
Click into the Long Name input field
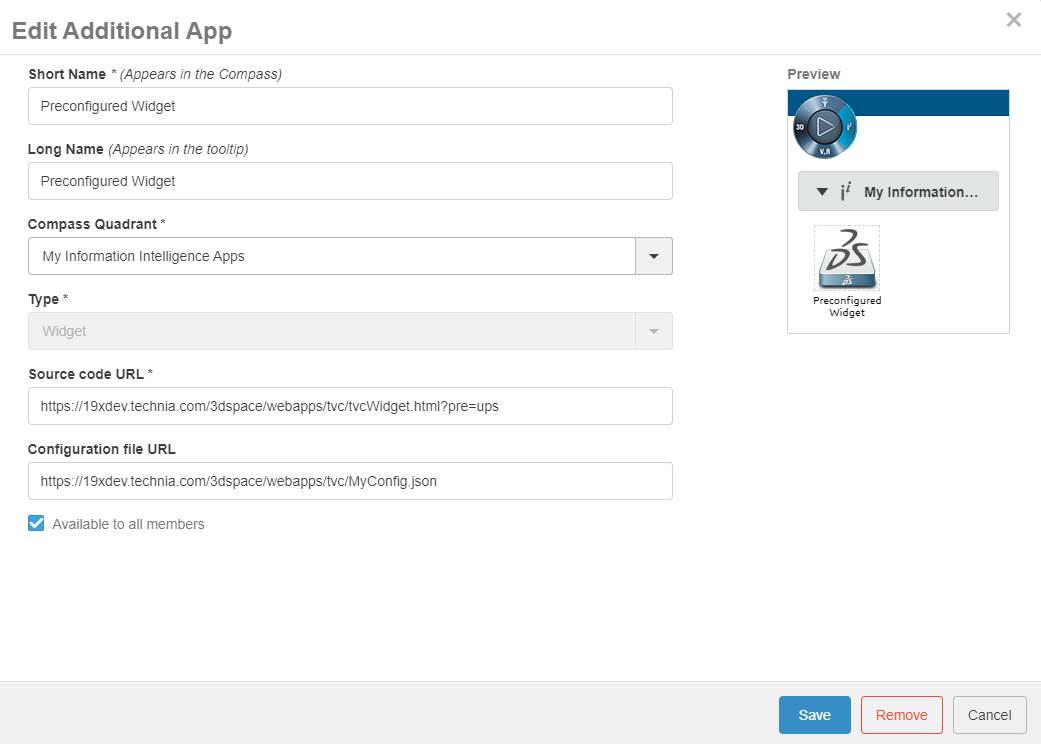coord(350,181)
